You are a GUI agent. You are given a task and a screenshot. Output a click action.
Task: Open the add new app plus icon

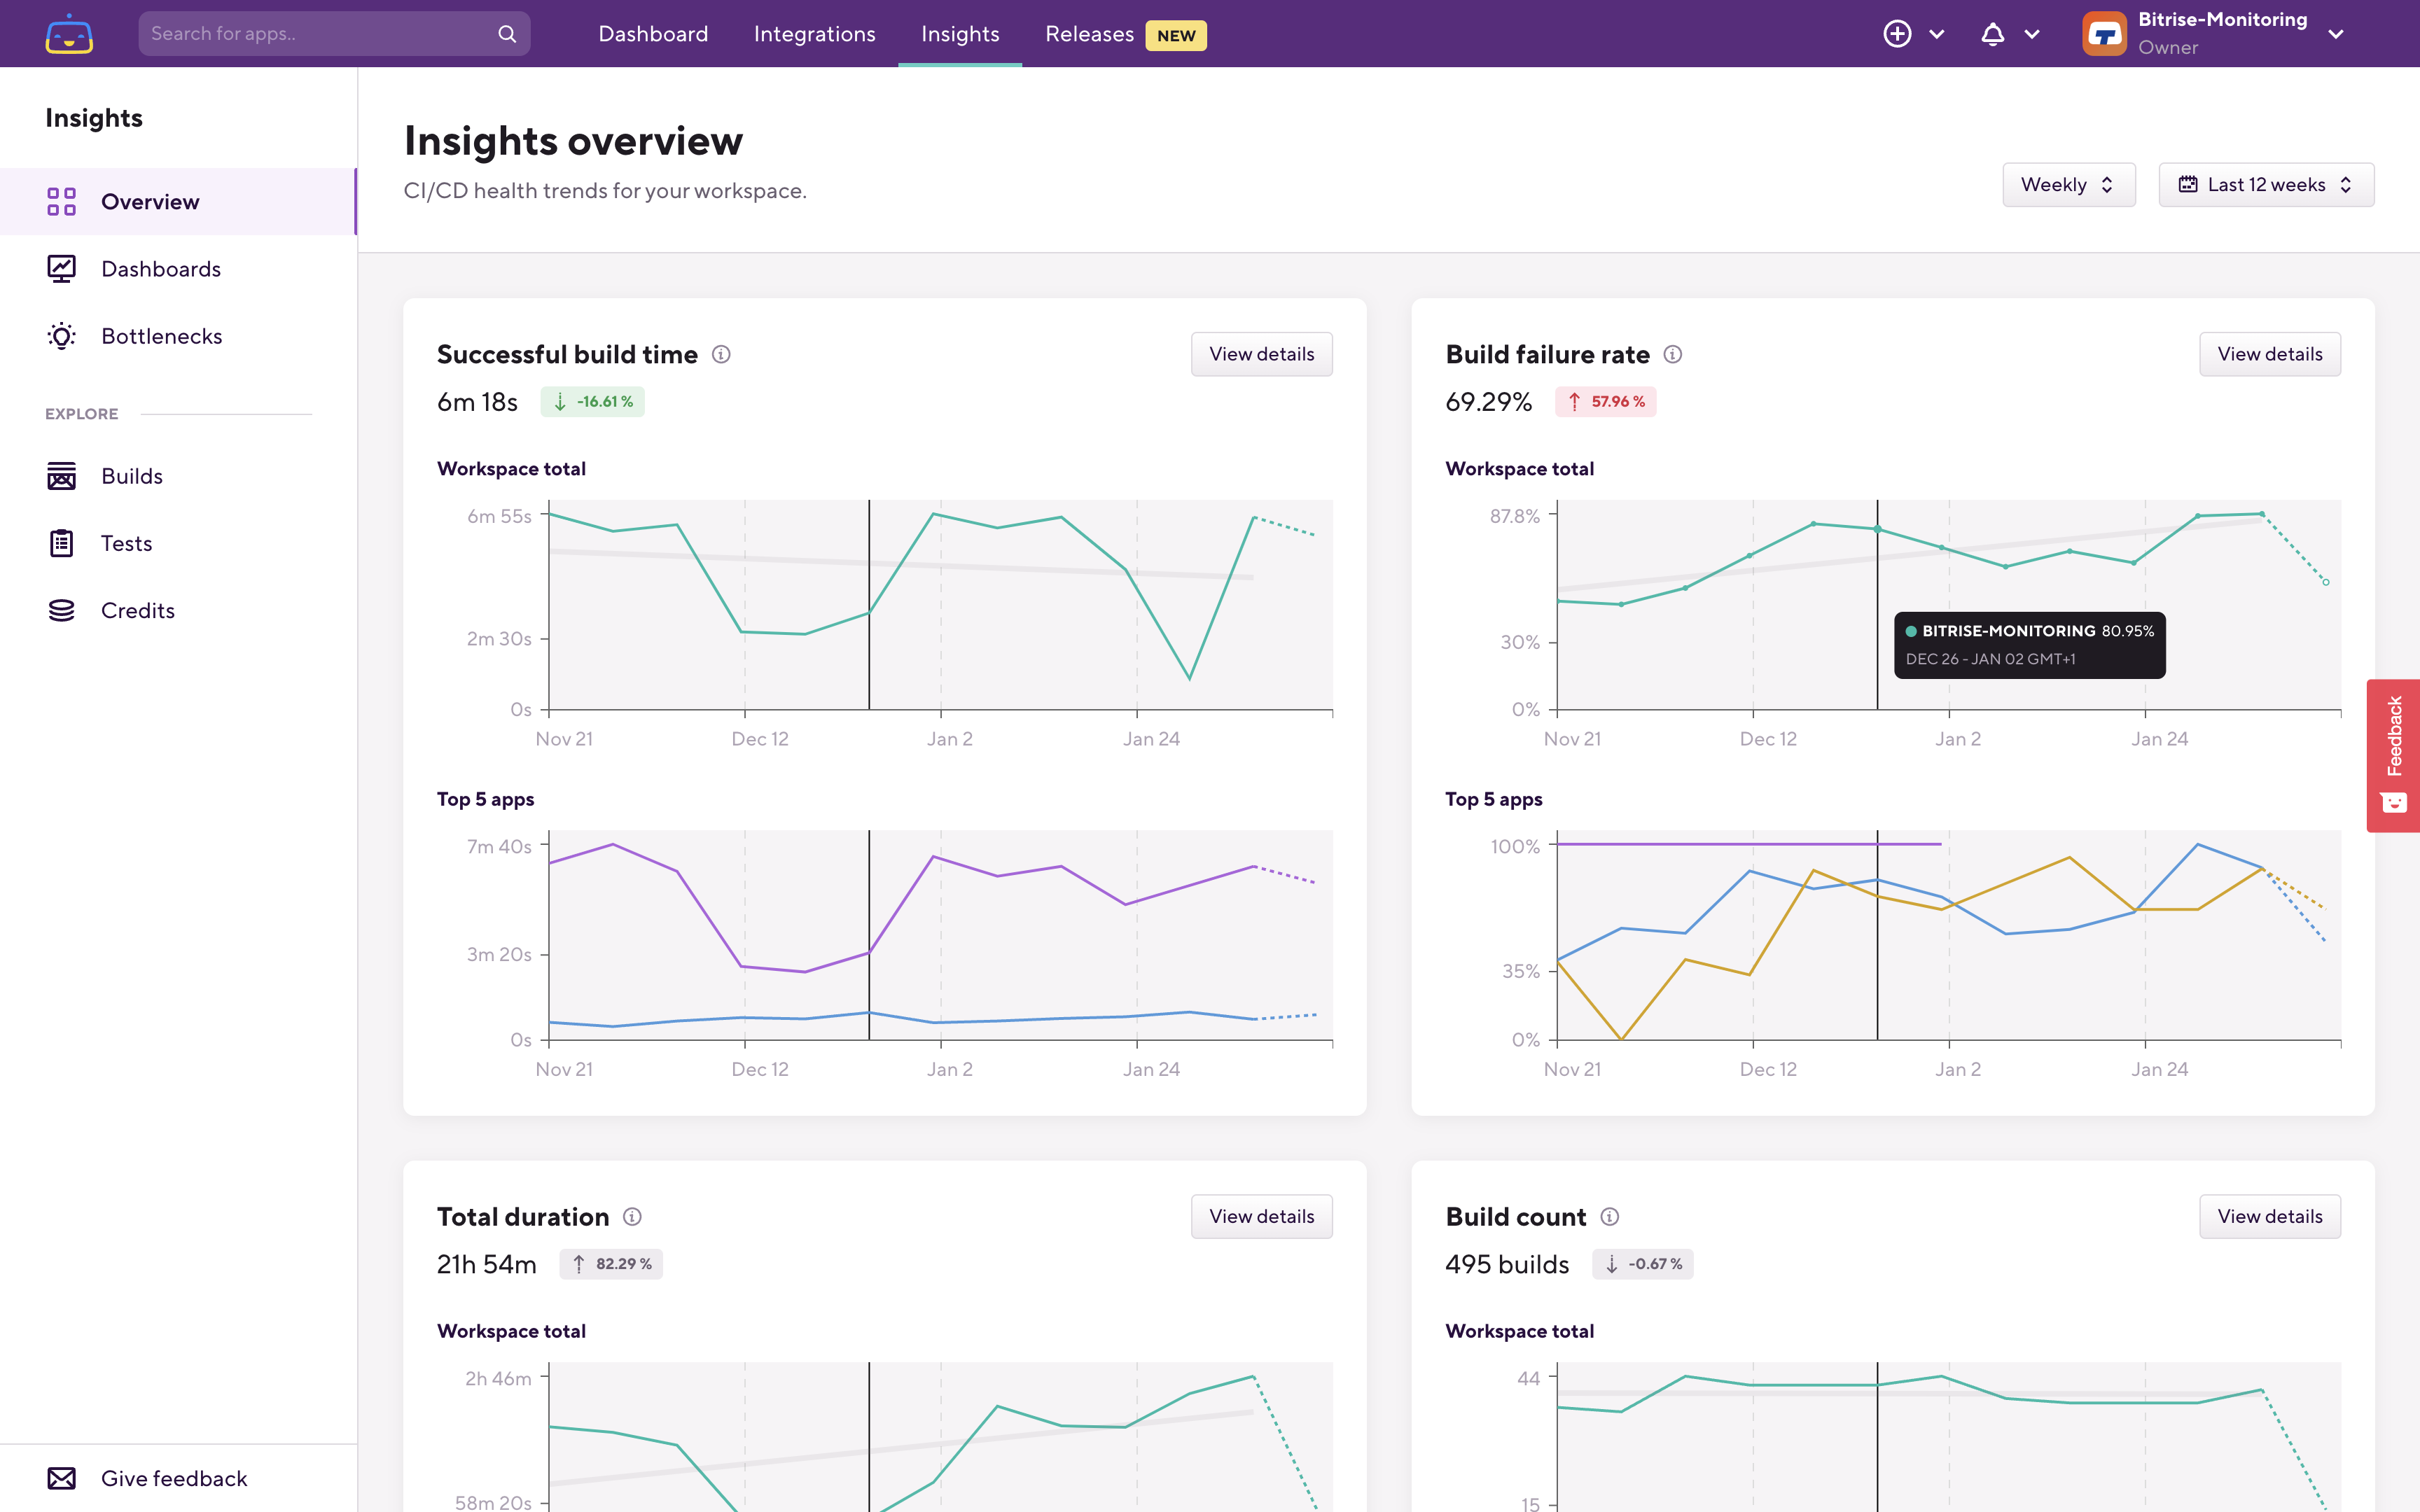[1897, 34]
